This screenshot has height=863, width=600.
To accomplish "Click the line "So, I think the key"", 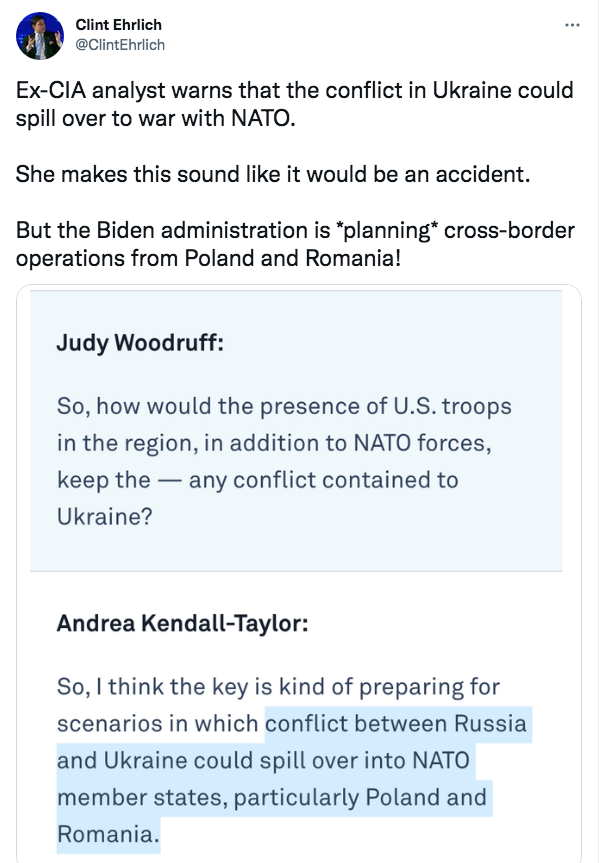I will 278,686.
